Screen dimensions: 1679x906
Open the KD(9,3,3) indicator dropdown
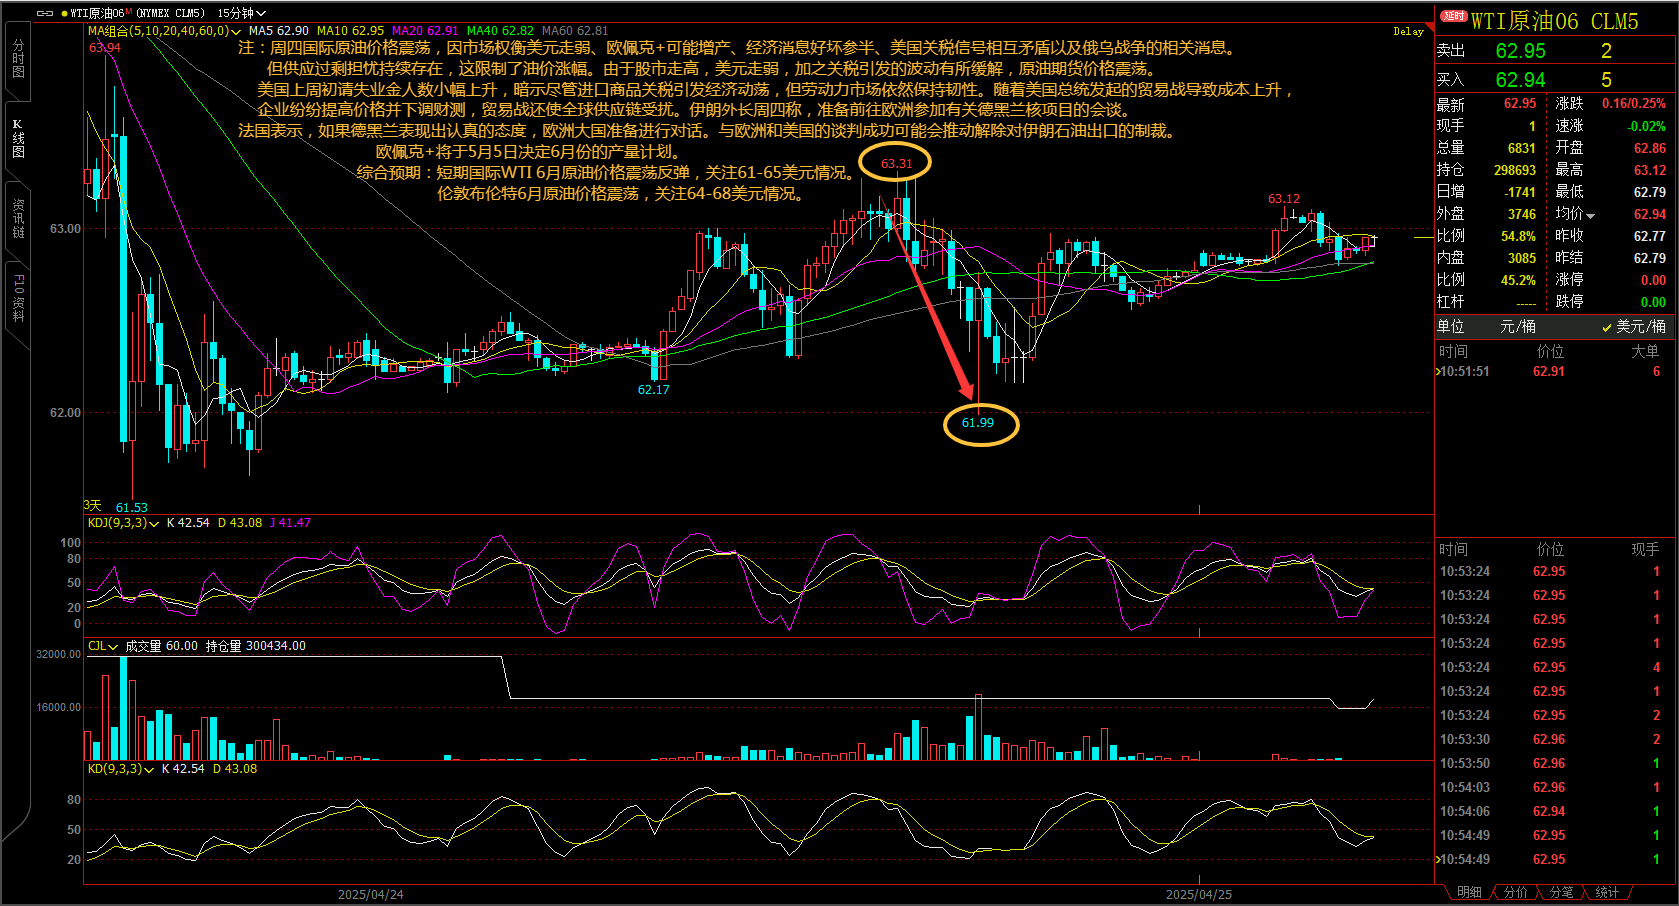coord(150,770)
